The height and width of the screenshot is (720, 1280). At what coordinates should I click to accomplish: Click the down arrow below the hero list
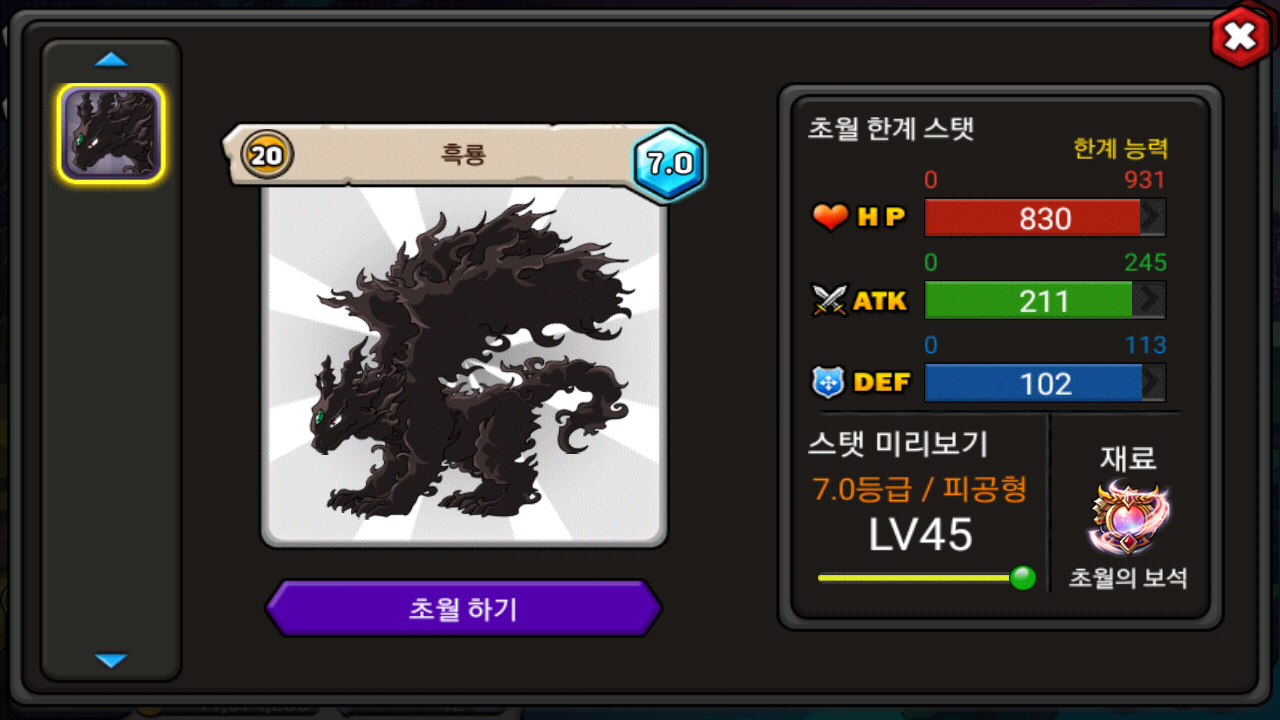(111, 660)
